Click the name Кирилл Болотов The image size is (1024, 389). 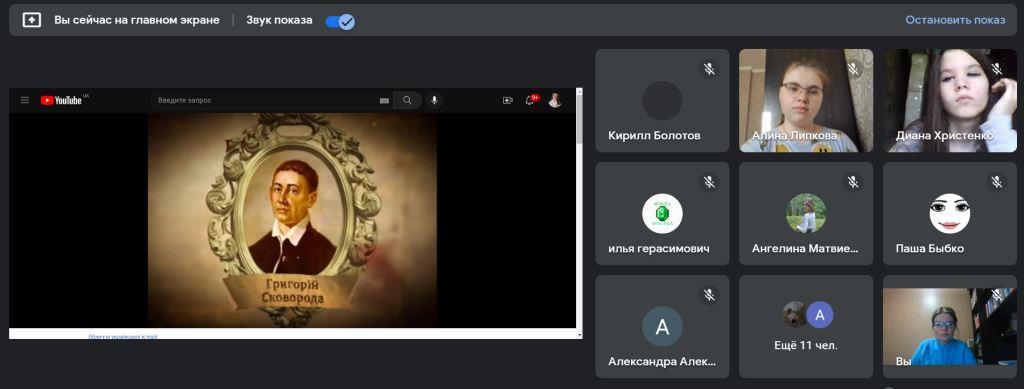coord(654,136)
